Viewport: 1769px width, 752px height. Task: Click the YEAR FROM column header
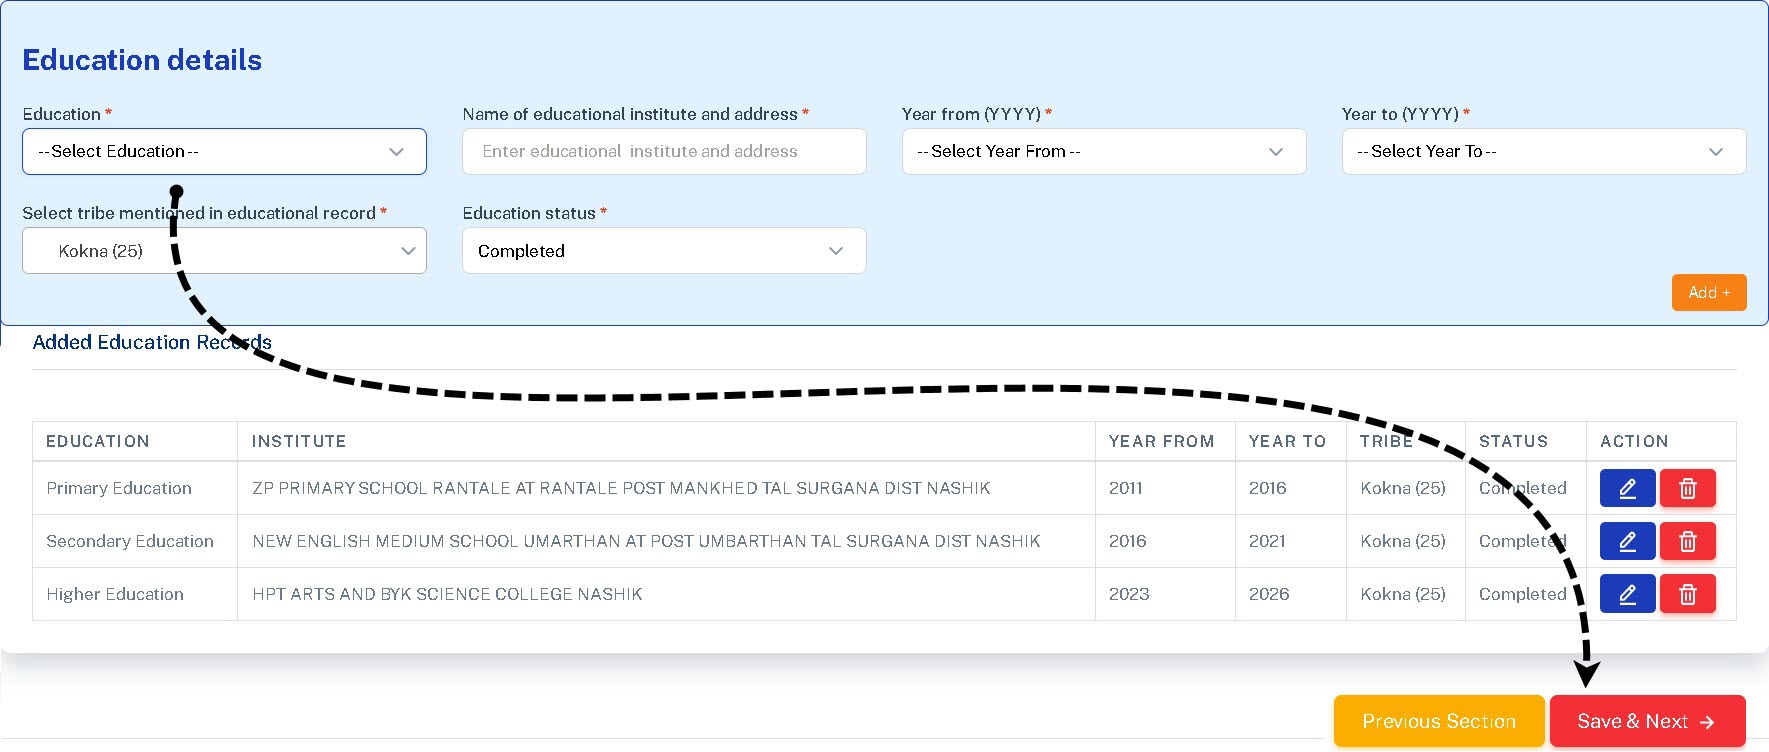1161,441
